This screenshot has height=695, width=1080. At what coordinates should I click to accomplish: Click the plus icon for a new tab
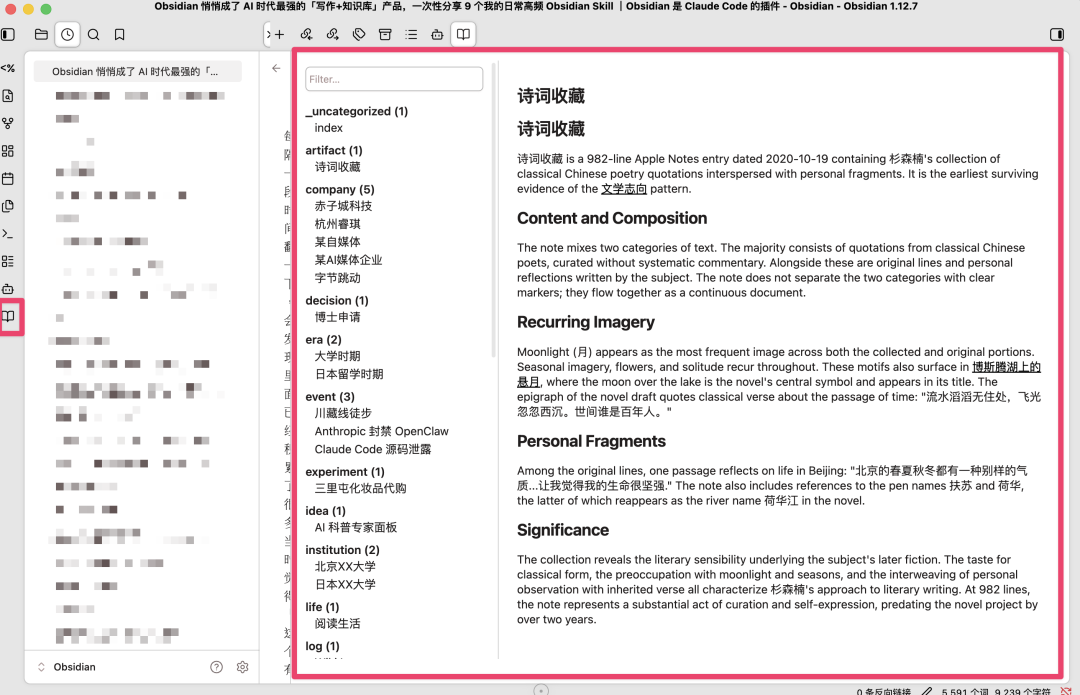(x=280, y=34)
